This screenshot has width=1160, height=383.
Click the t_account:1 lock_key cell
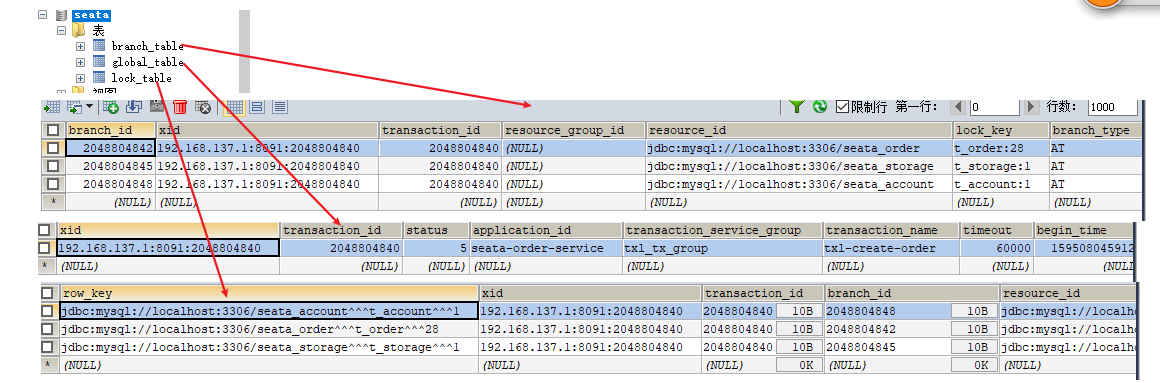tap(1000, 183)
